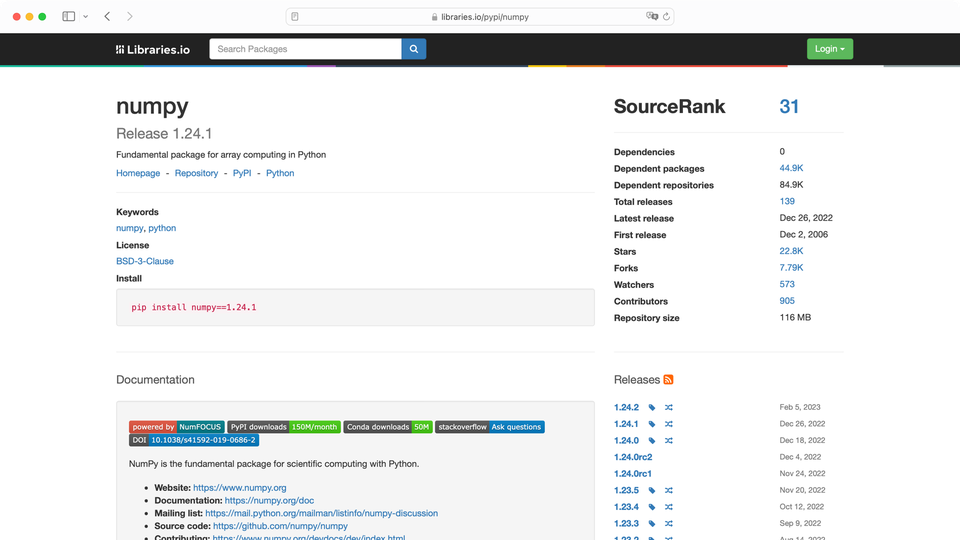This screenshot has width=960, height=540.
Task: Click the tag icon next to release 1.24.0
Action: 652,440
